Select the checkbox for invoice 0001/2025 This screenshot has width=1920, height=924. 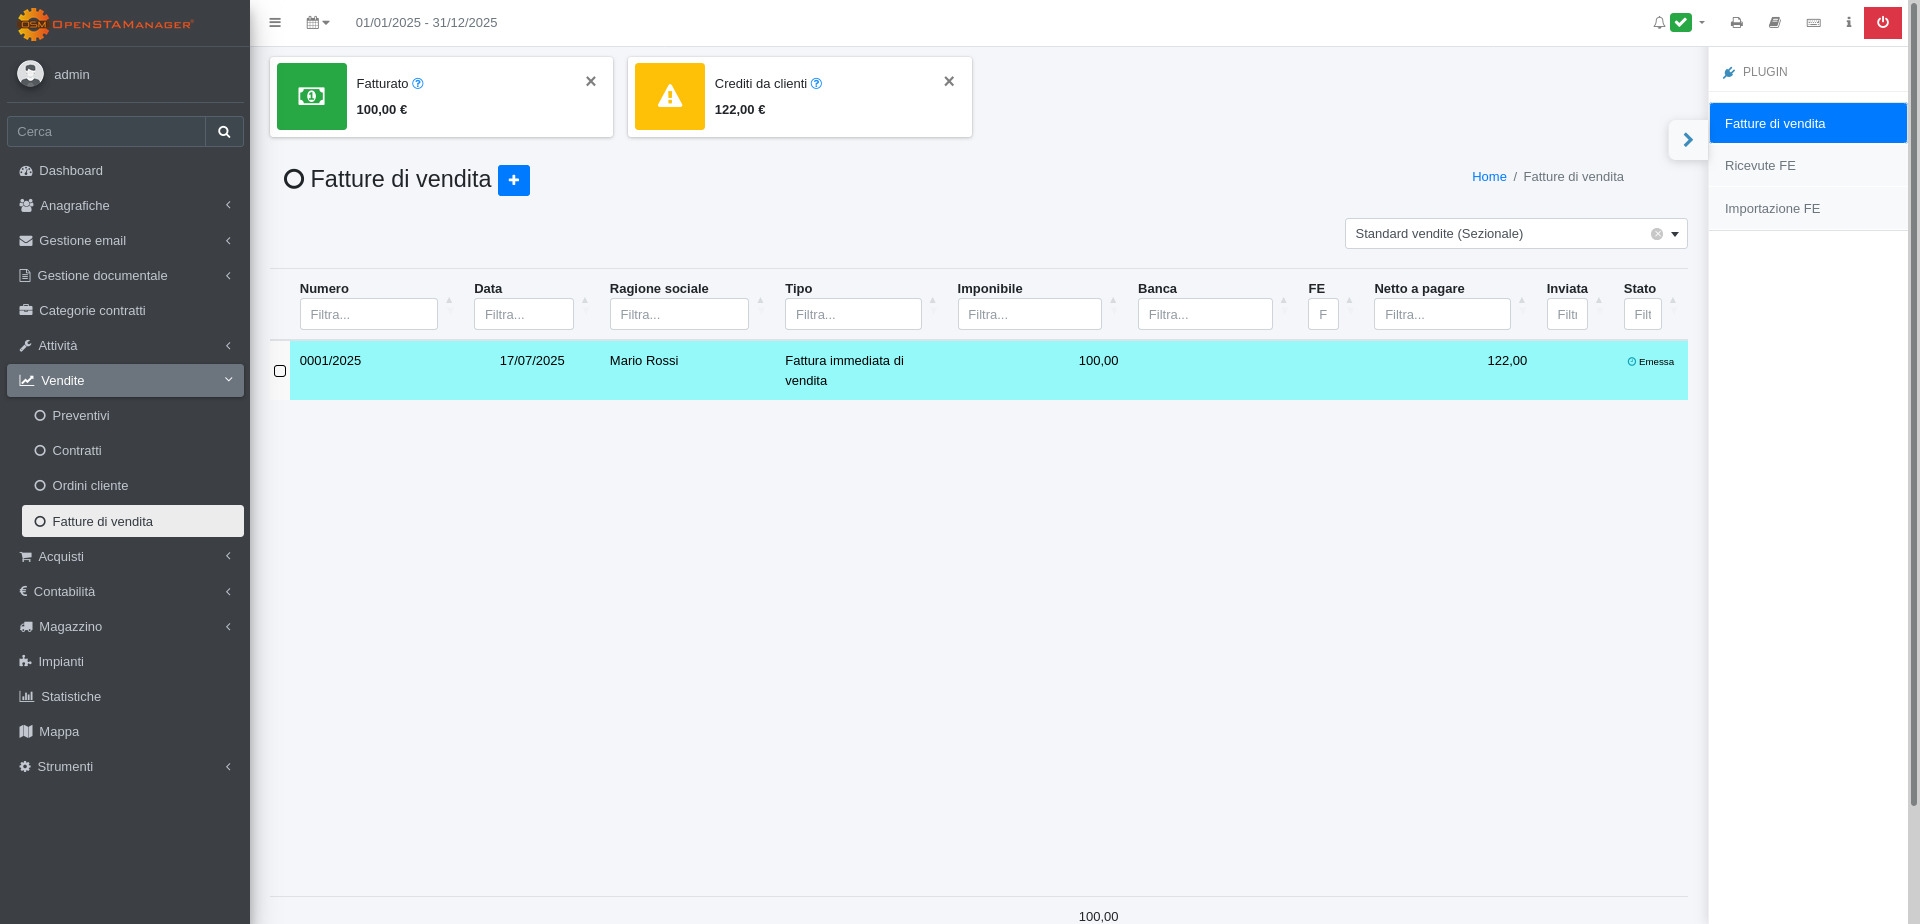click(x=280, y=371)
